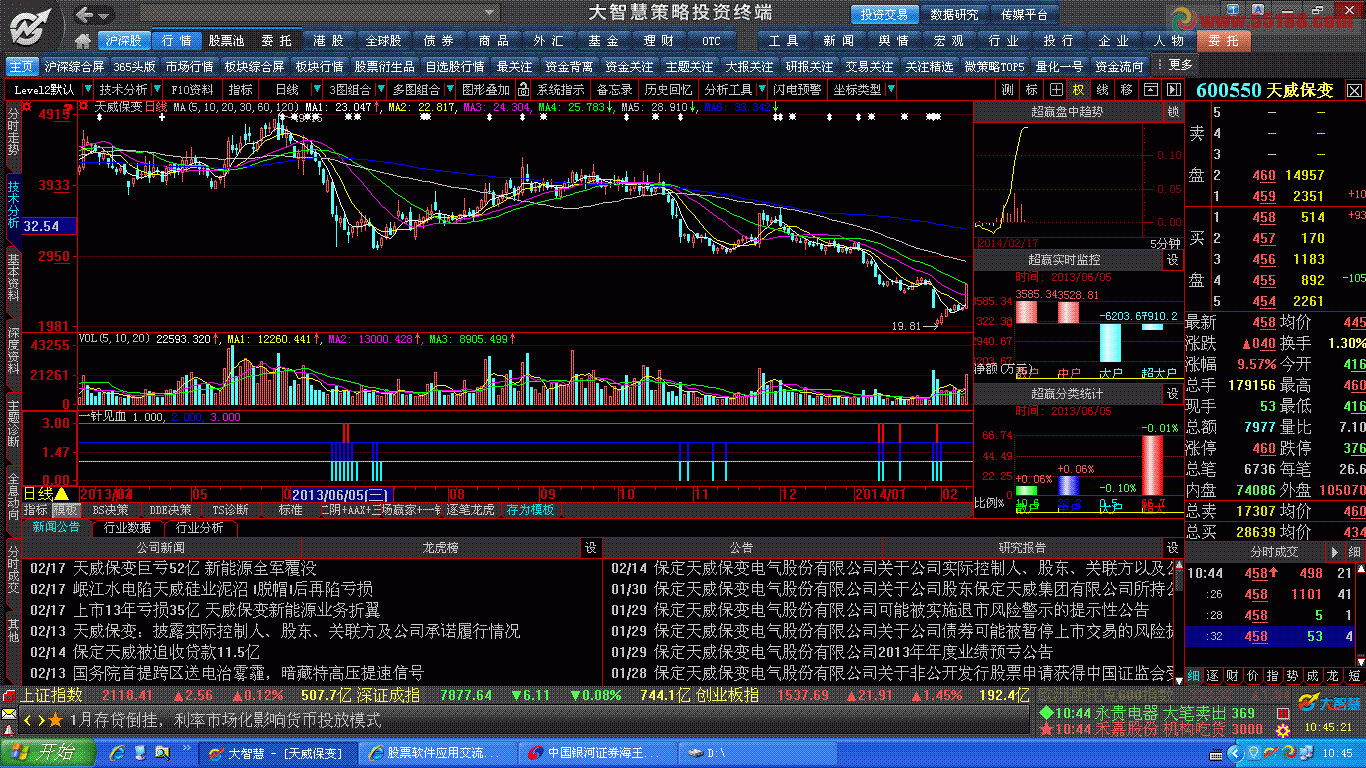Viewport: 1366px width, 768px height.
Task: Click 板块综合屏 in the sub menu
Action: pos(254,66)
